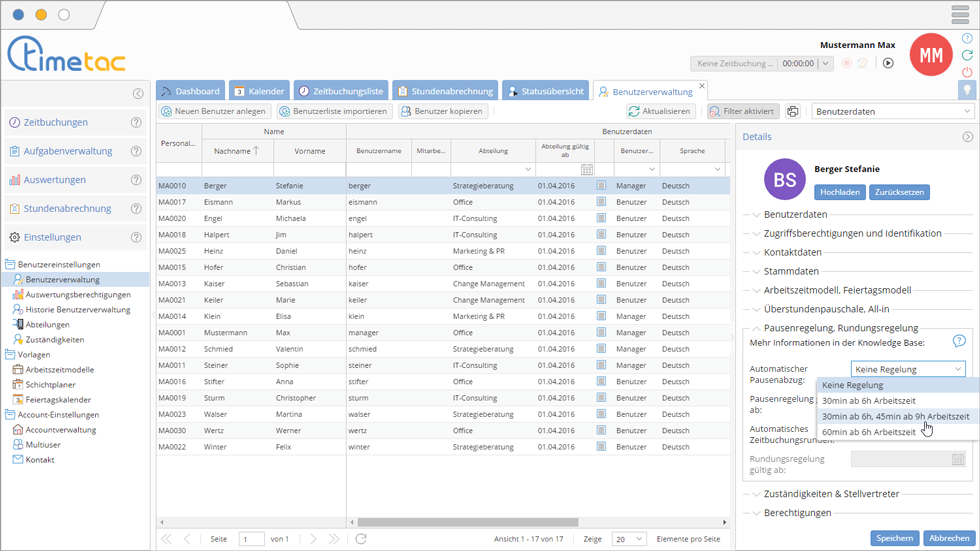The height and width of the screenshot is (551, 980).
Task: Click Neuen Benutzer anlegen
Action: 214,112
